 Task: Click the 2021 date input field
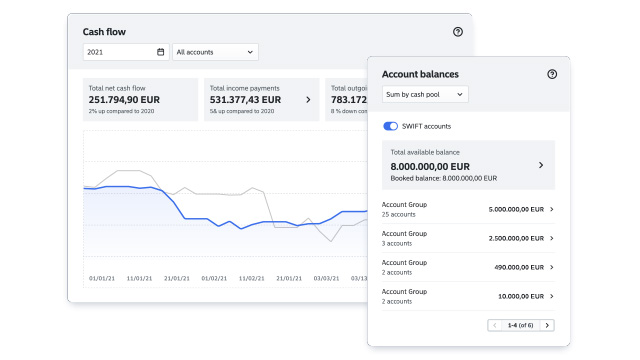126,52
